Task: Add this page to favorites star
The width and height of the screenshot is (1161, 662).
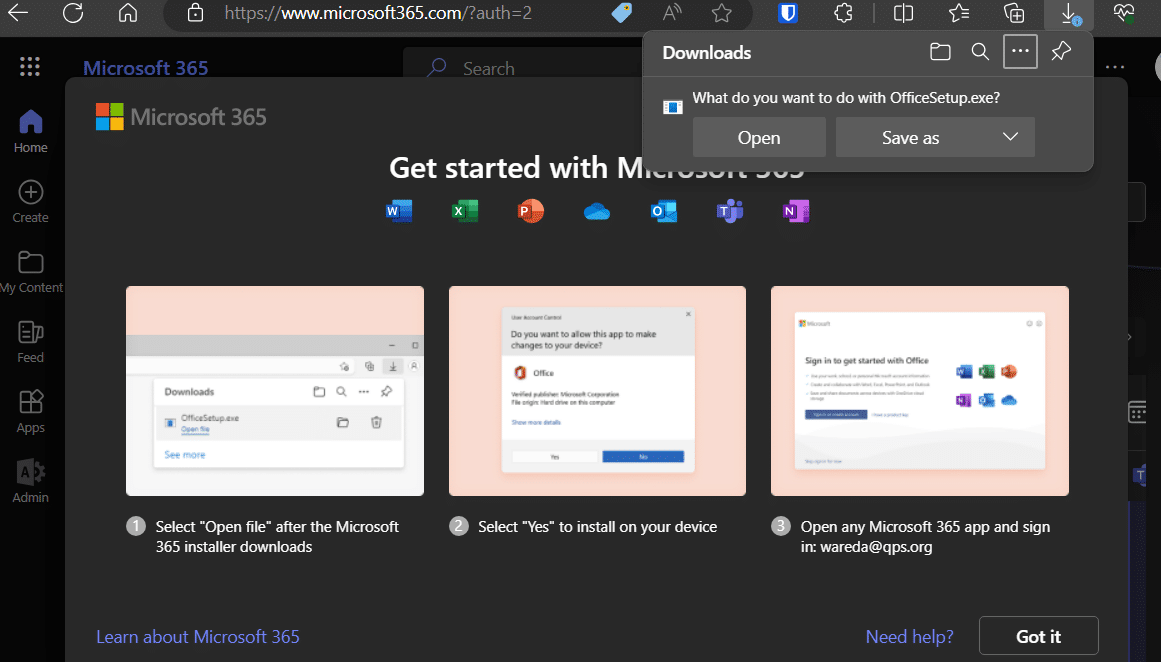Action: tap(721, 13)
